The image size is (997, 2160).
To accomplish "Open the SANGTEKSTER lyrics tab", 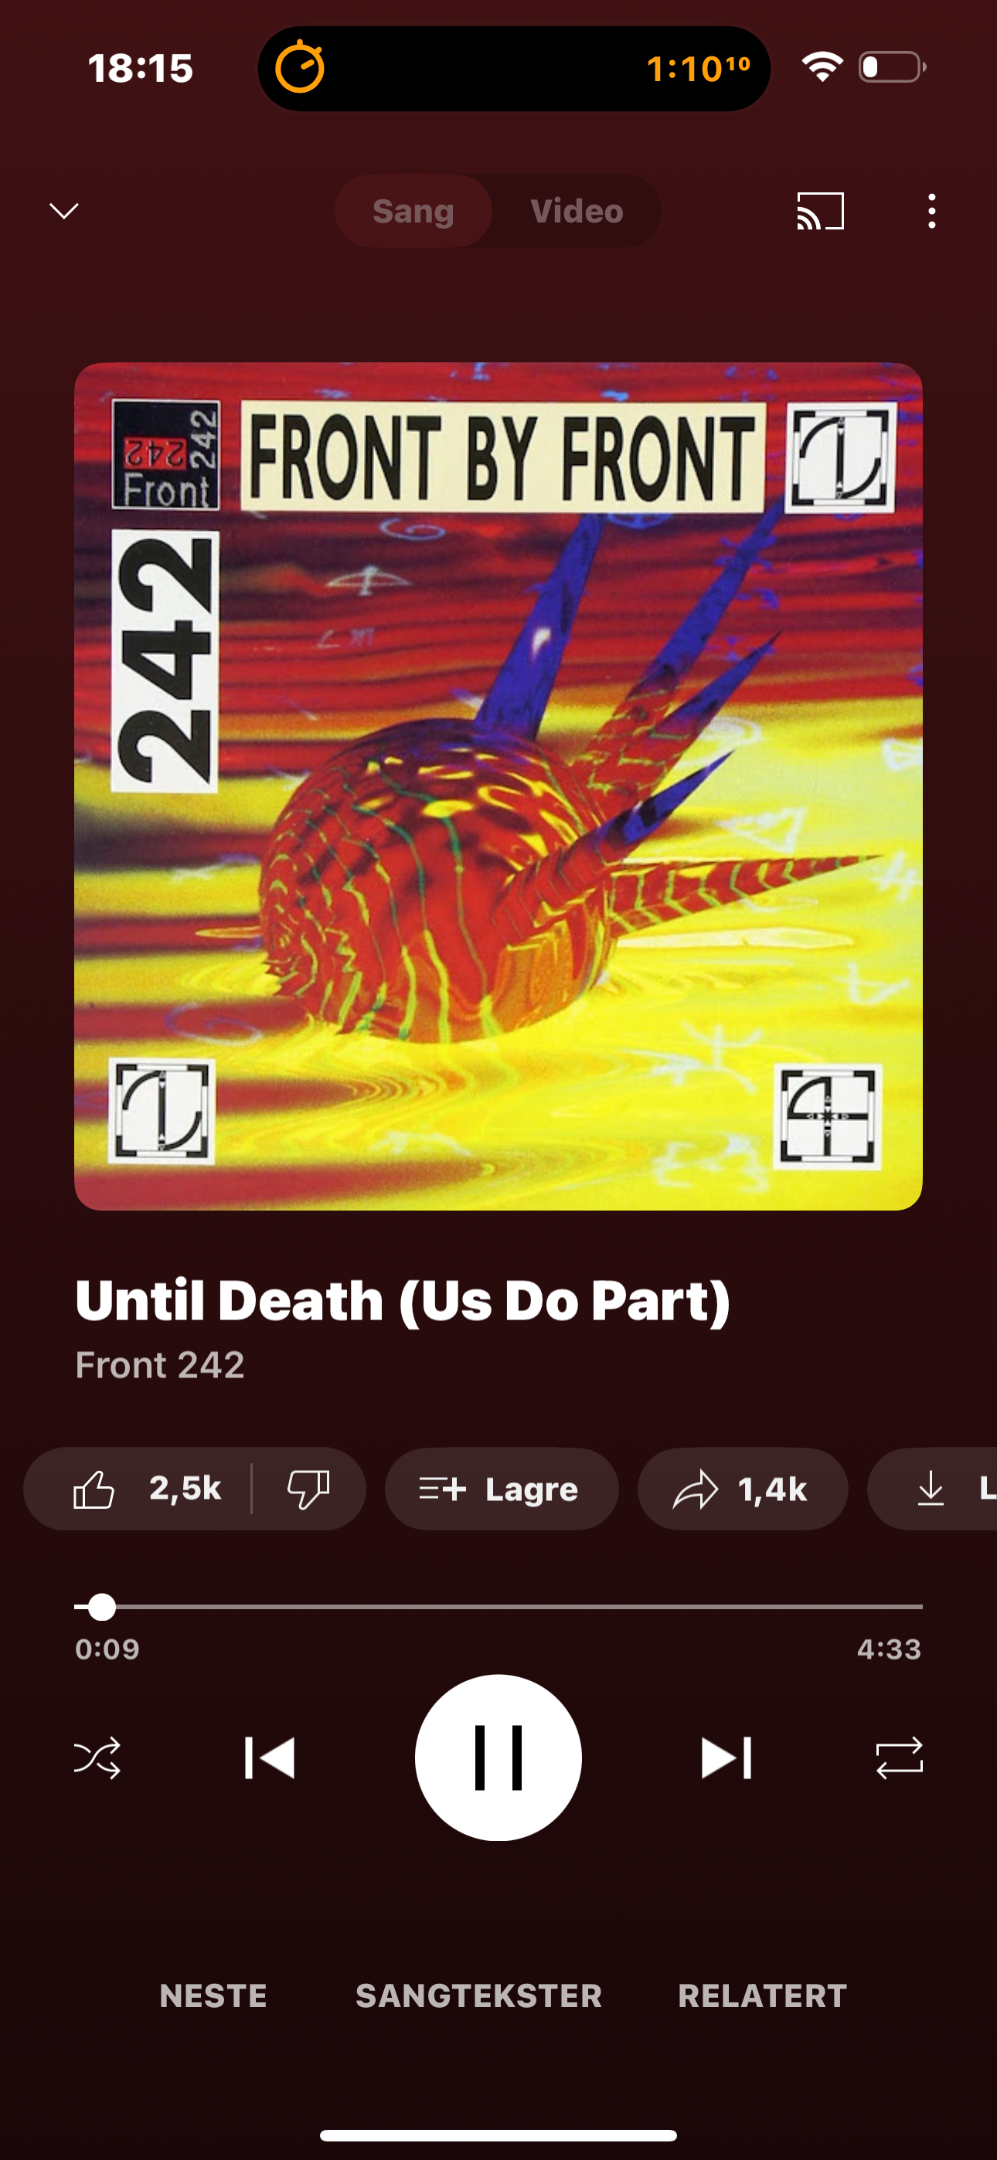I will 479,1996.
